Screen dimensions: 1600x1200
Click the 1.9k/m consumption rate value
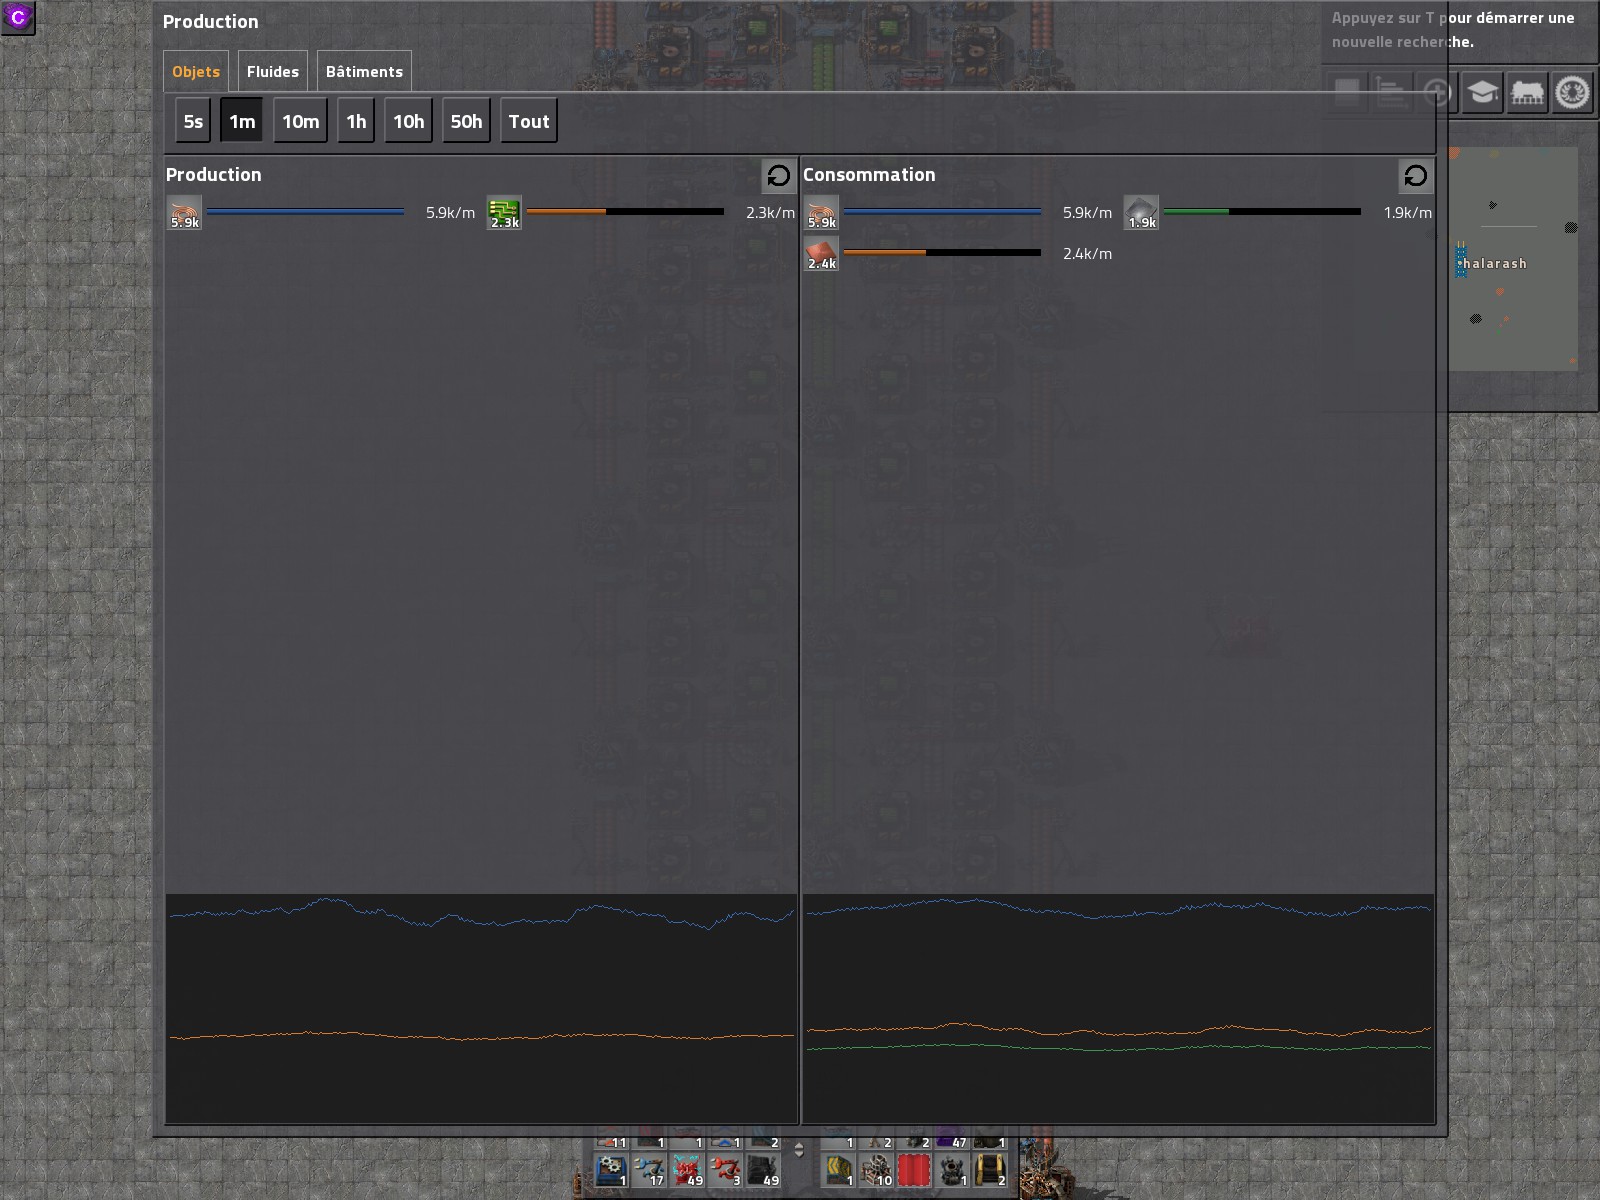(x=1407, y=213)
